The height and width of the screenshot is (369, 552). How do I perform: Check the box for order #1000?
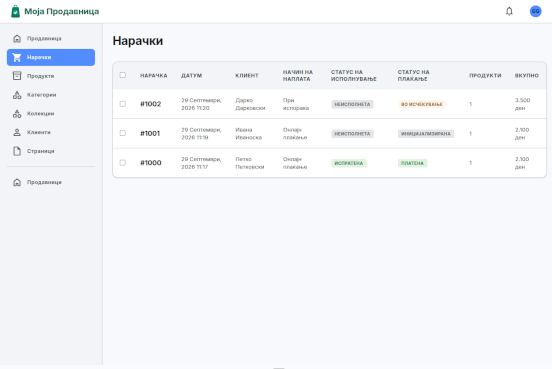click(123, 163)
